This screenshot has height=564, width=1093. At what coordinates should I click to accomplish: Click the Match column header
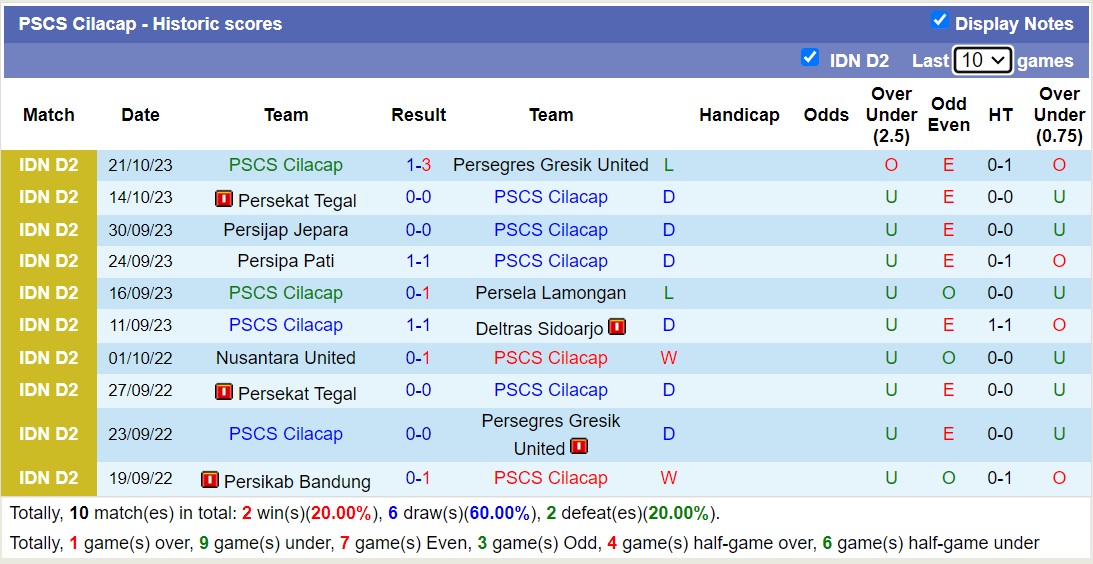pyautogui.click(x=49, y=115)
